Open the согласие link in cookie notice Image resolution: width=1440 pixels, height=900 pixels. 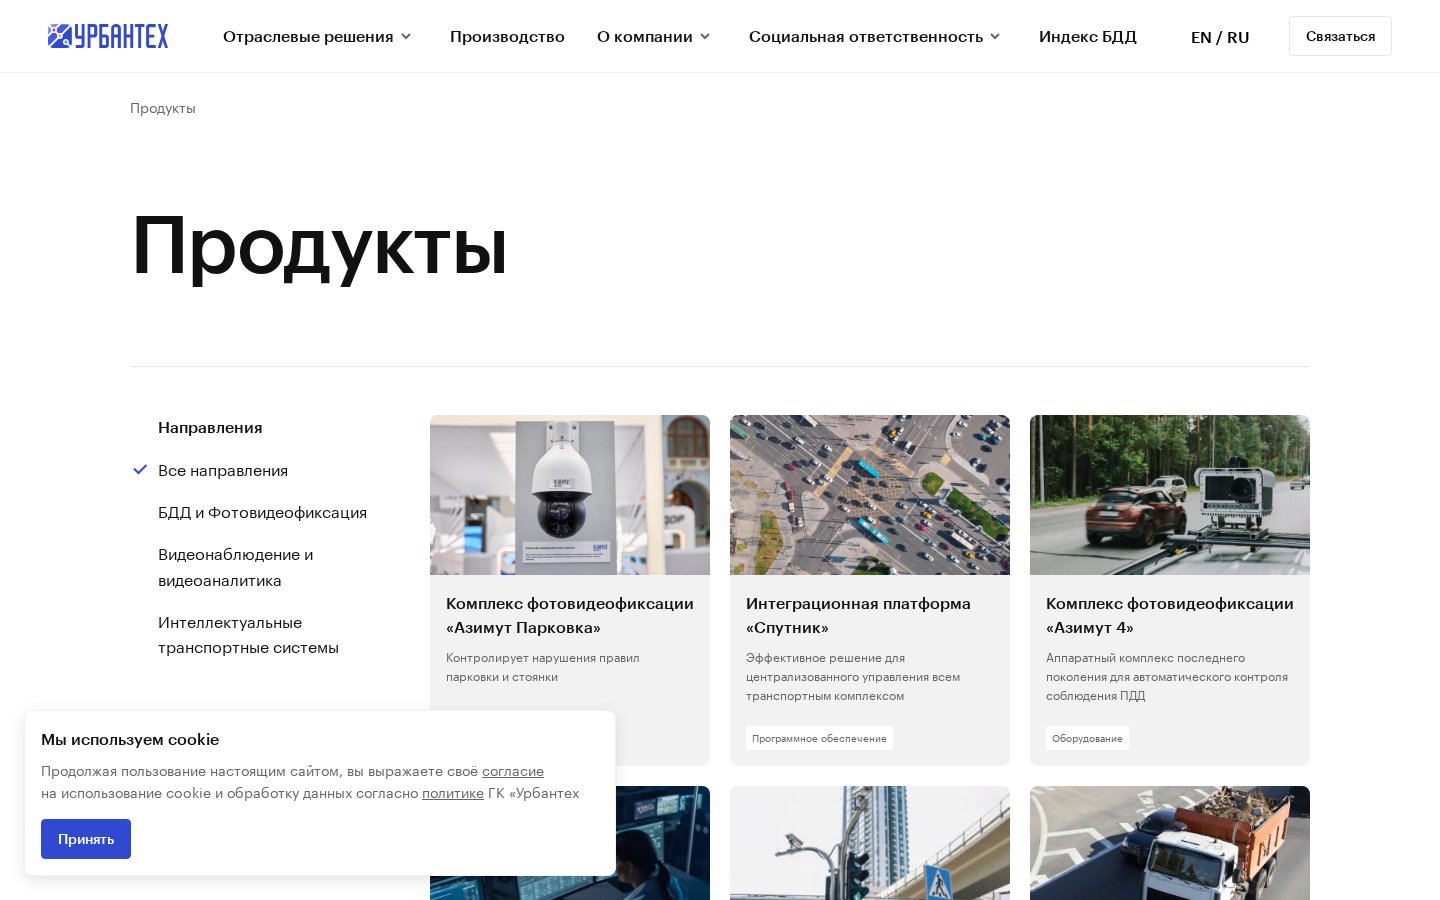tap(513, 771)
